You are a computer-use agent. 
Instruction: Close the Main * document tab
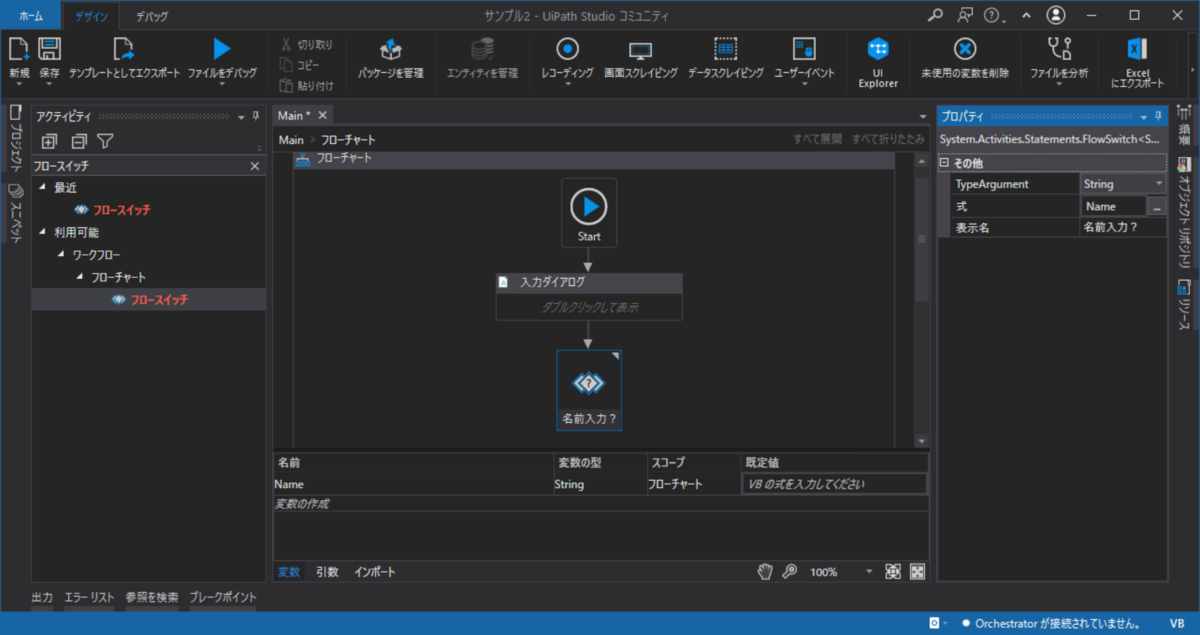322,116
